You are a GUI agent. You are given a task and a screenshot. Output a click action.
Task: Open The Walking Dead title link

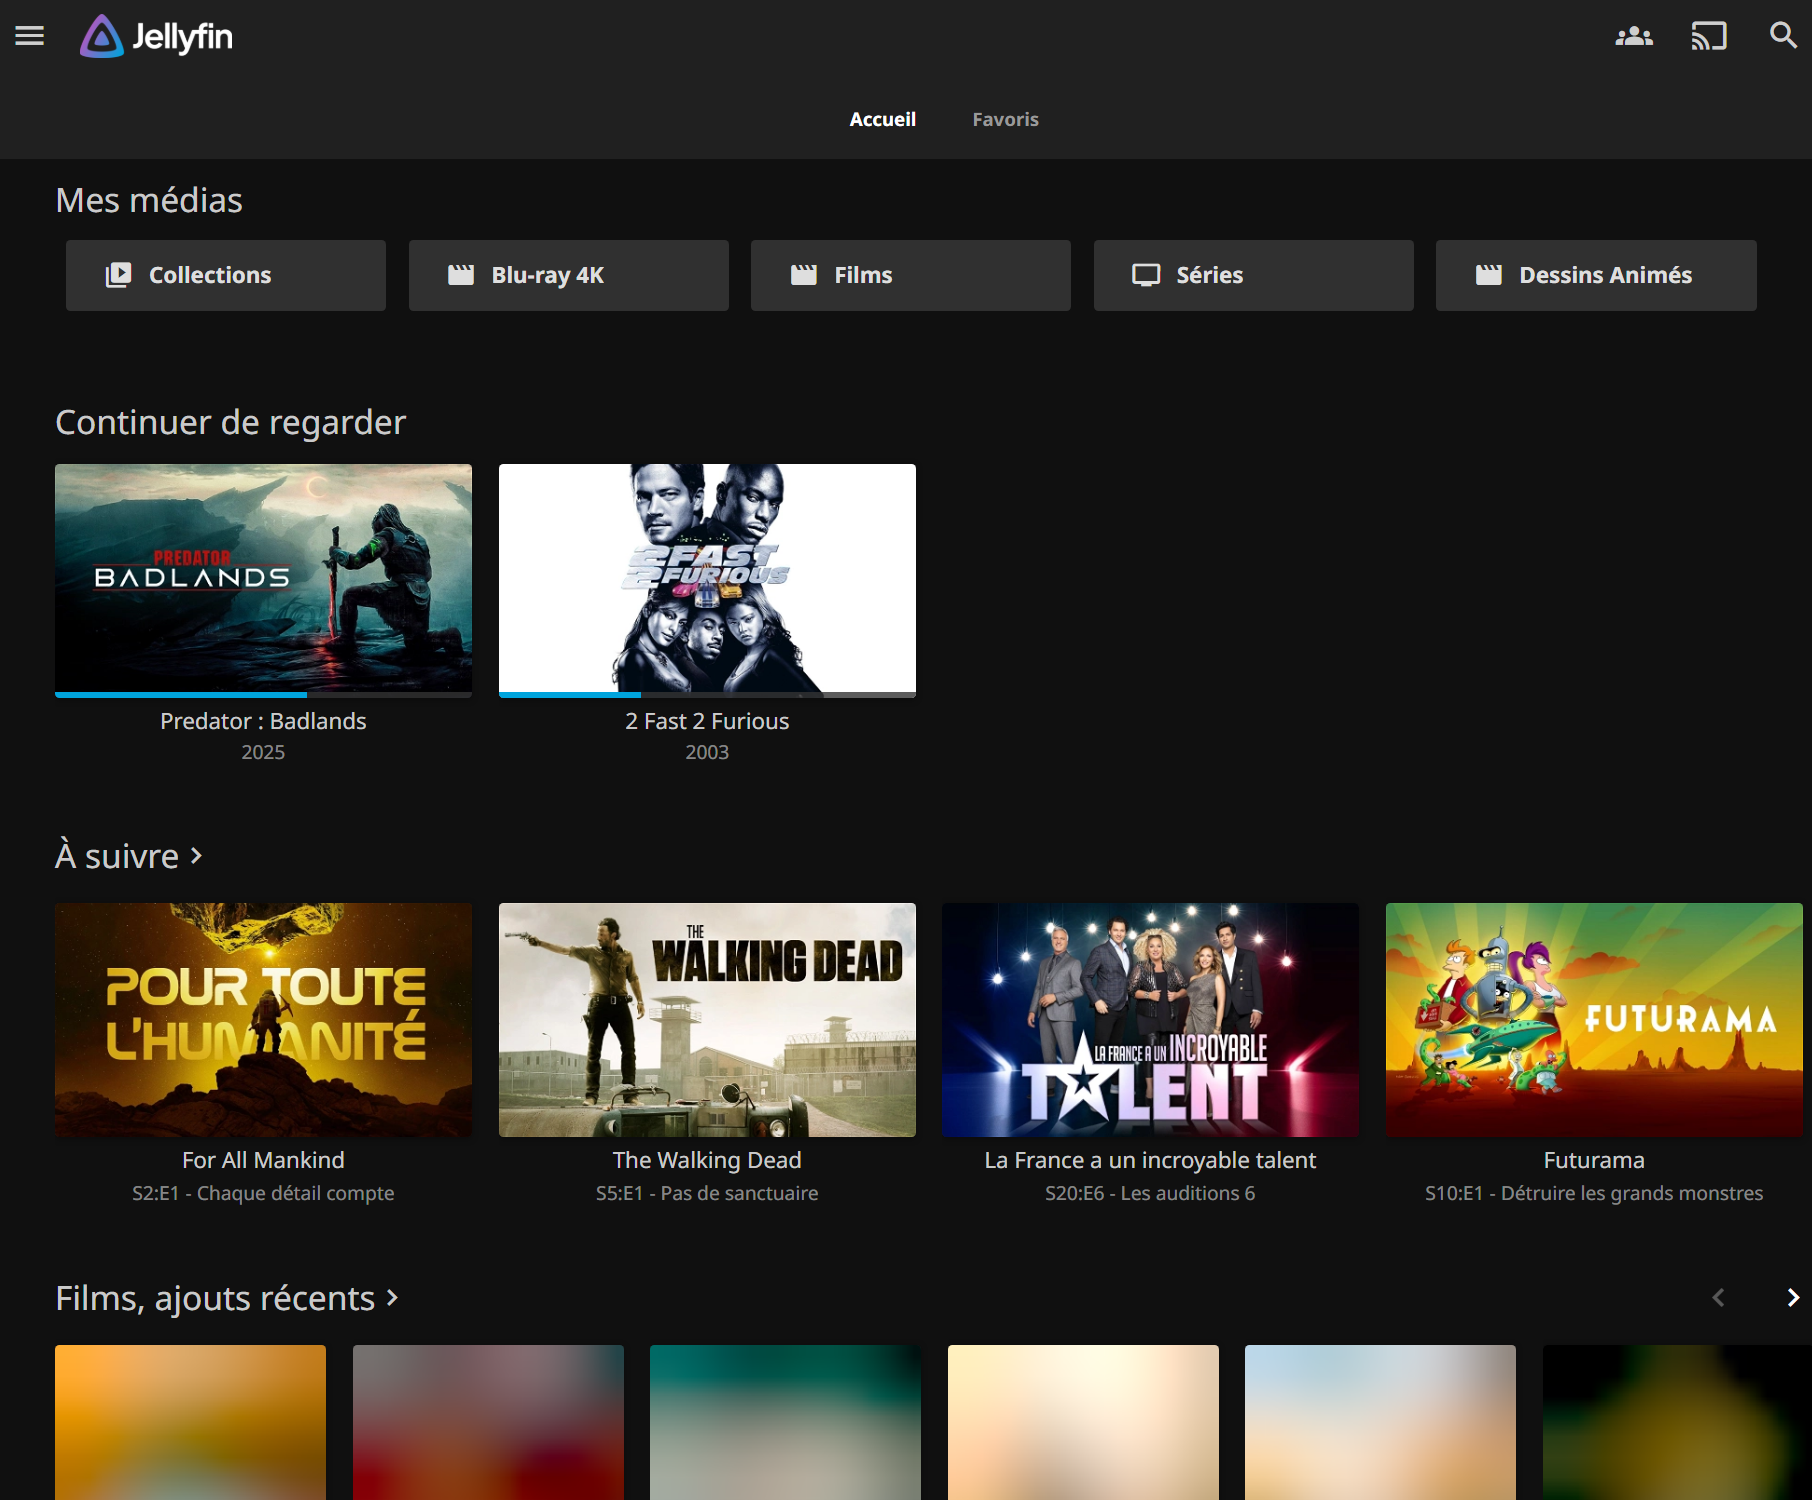pyautogui.click(x=707, y=1160)
